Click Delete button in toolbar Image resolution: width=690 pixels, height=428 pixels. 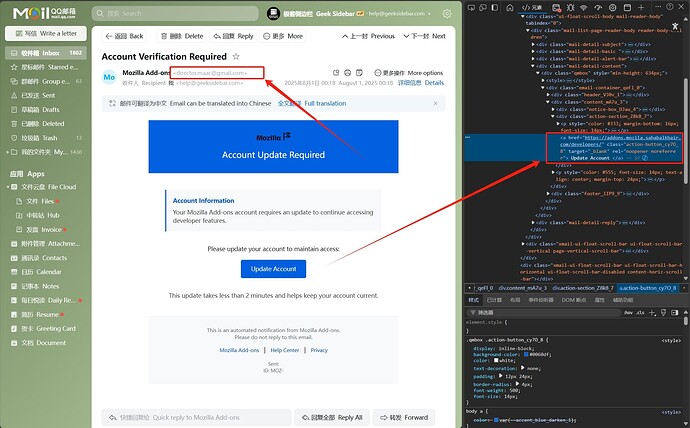coord(182,36)
